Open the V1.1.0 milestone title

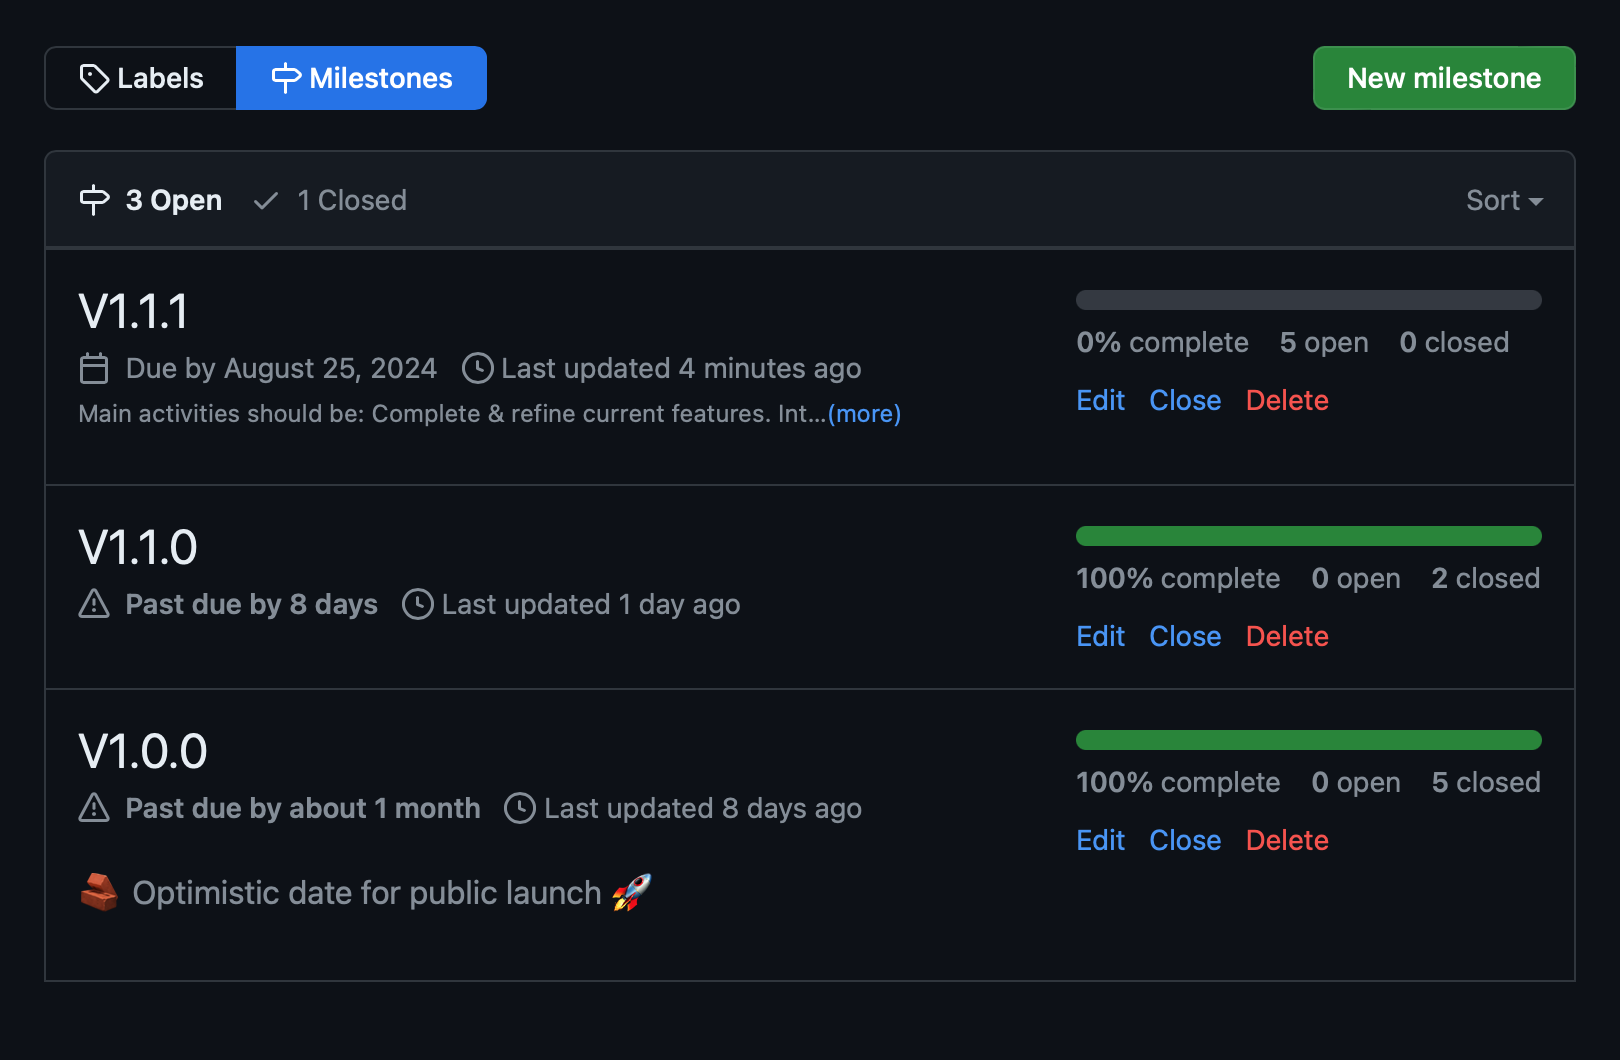pos(138,547)
